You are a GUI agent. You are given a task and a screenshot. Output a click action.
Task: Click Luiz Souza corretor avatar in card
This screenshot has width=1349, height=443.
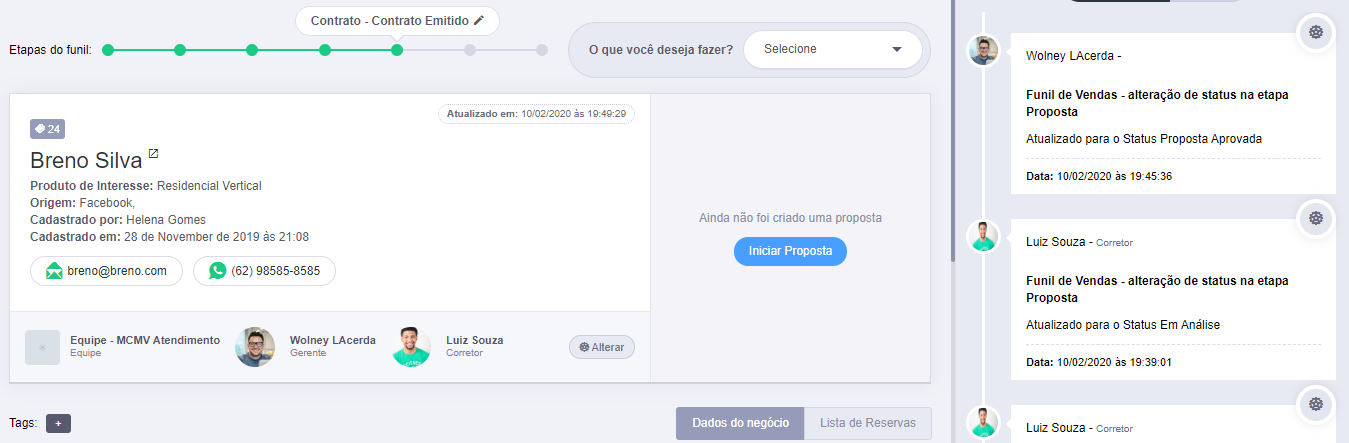pos(411,347)
